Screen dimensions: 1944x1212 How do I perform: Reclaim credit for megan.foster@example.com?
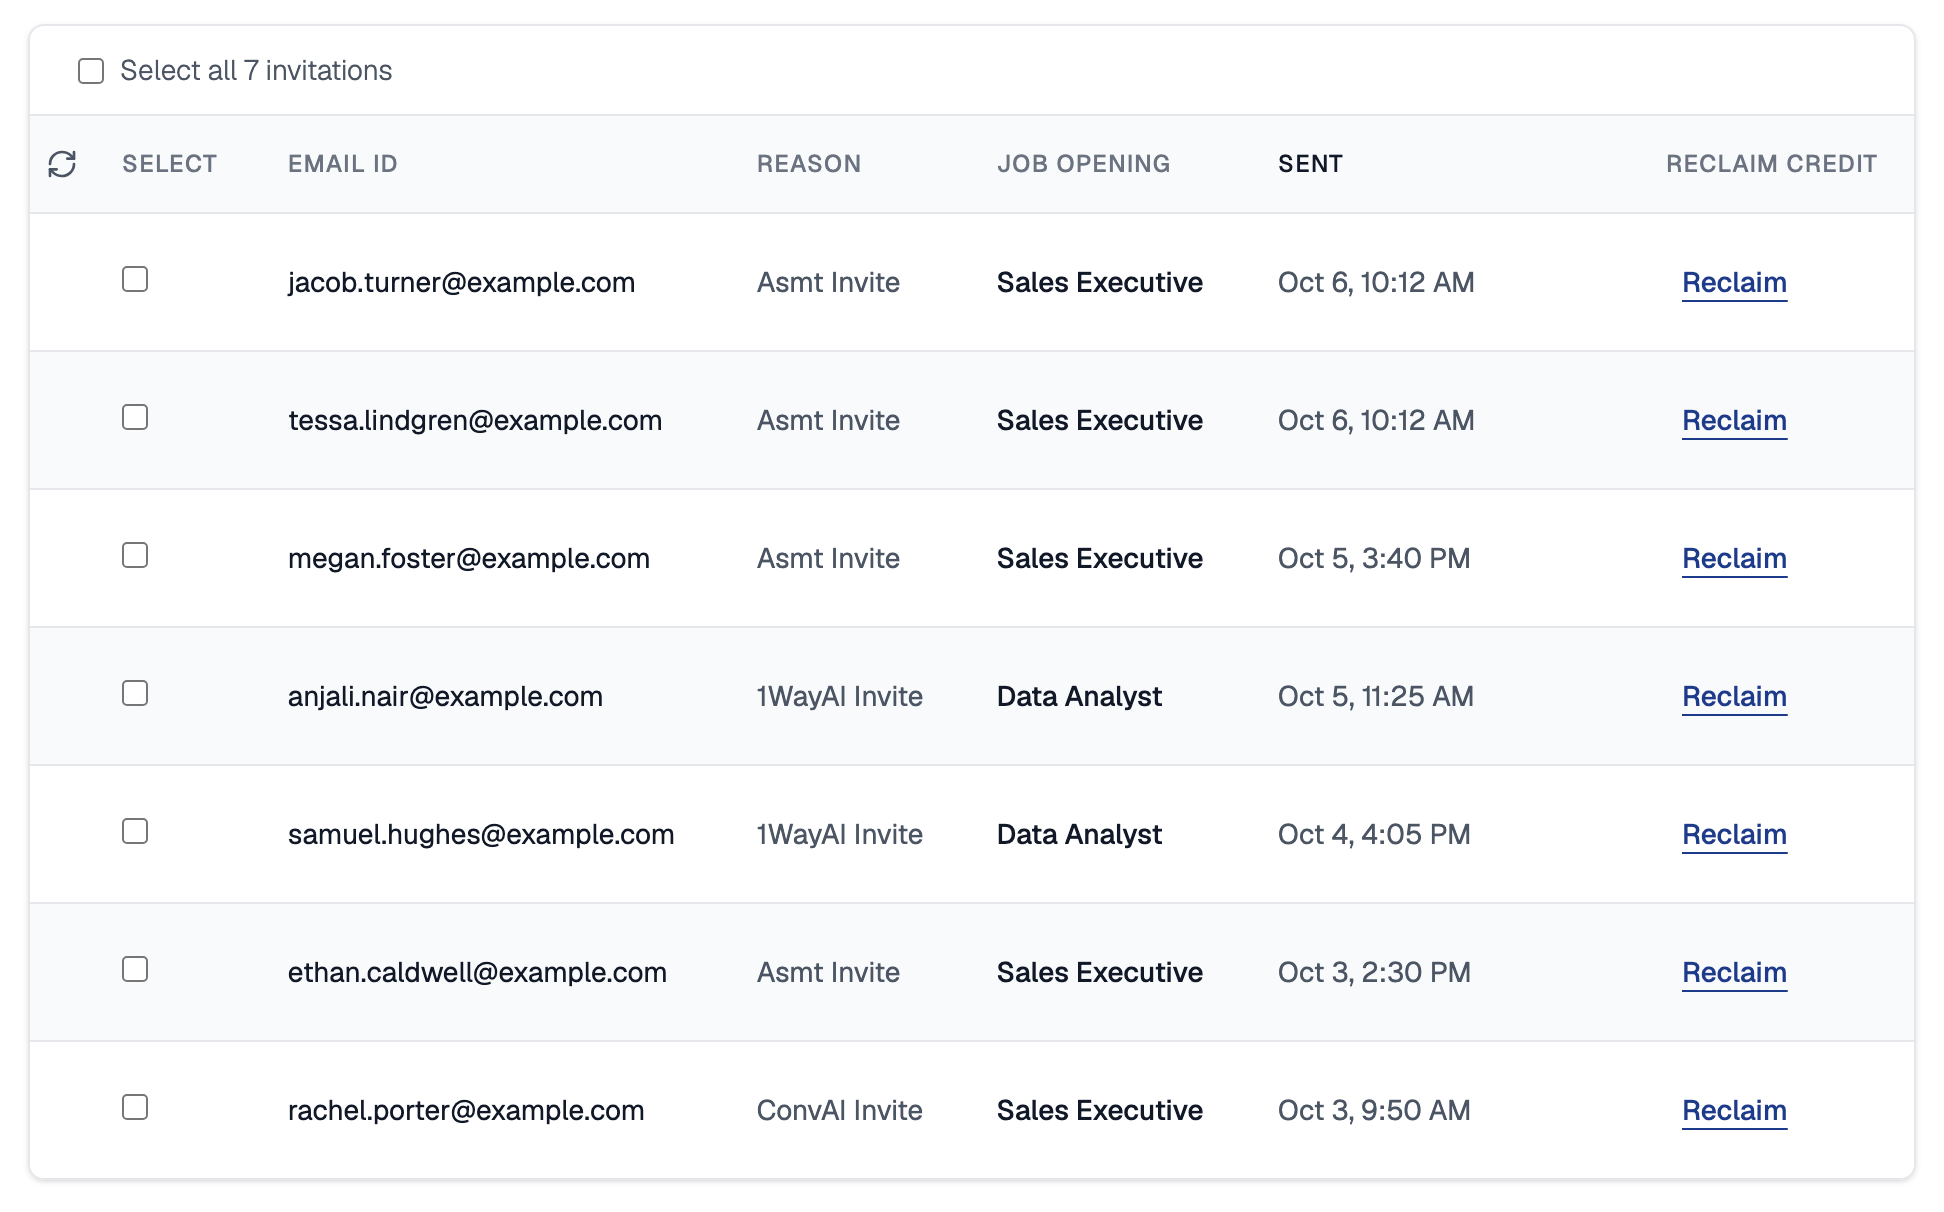tap(1734, 559)
